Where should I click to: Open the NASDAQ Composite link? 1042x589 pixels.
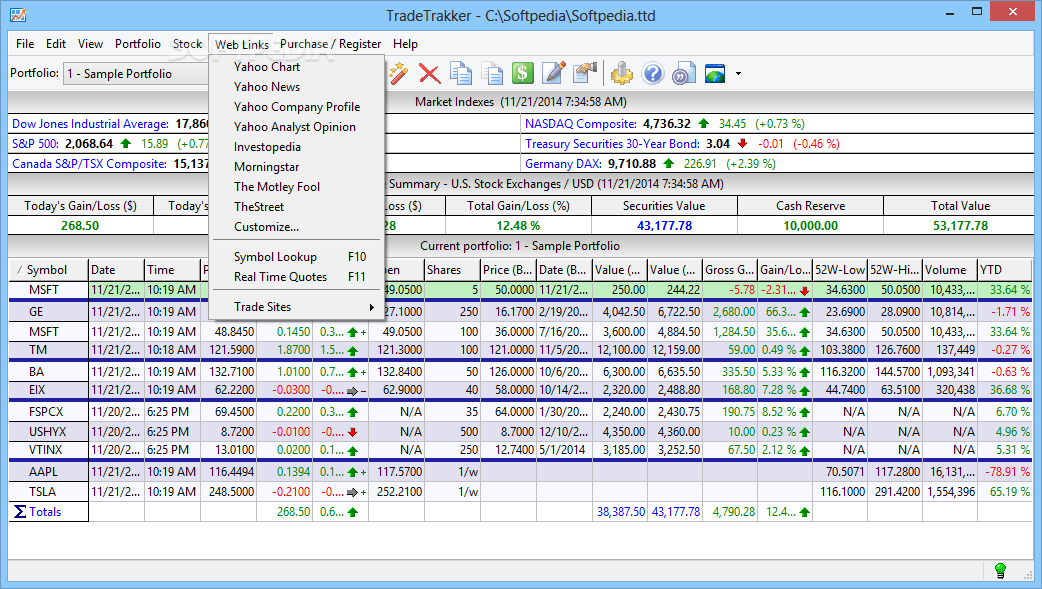tap(581, 124)
